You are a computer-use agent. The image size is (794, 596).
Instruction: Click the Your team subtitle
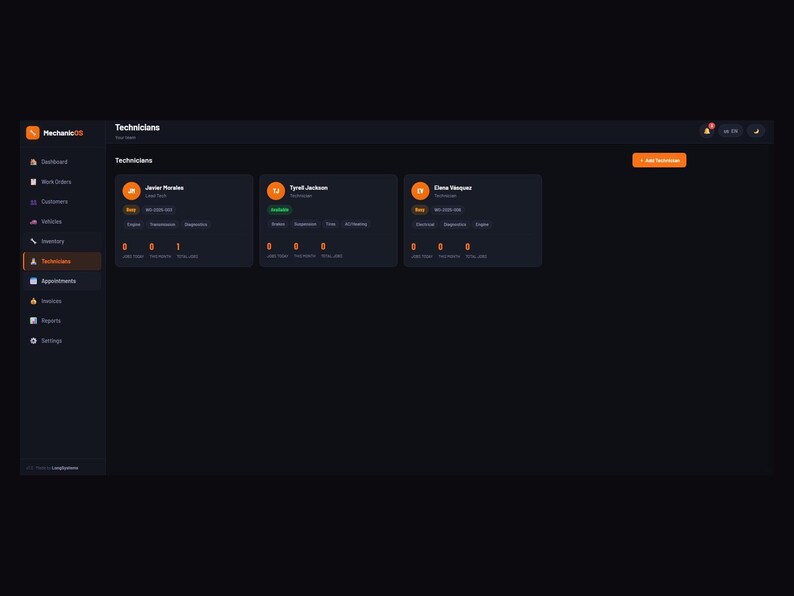coord(125,138)
